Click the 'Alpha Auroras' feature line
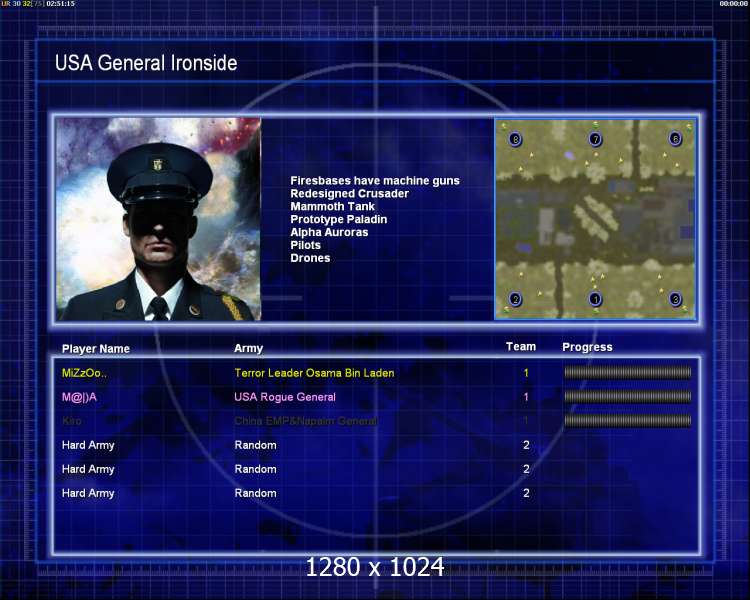This screenshot has width=750, height=600. click(x=329, y=232)
